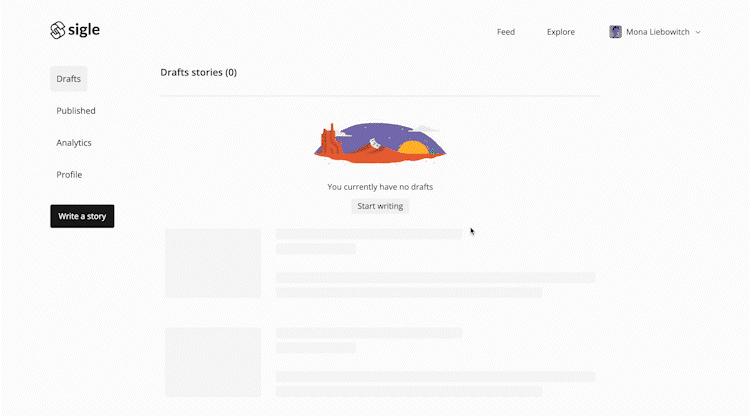
Task: Open the Analytics section
Action: [74, 143]
